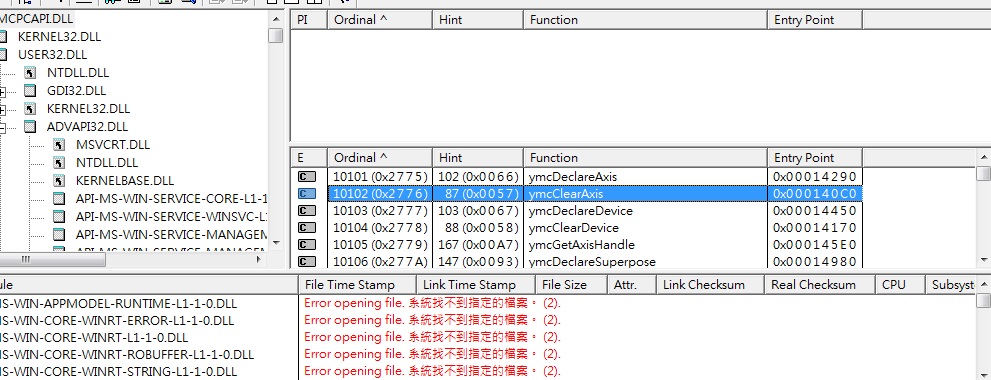
Task: Click down arrow of exports list scrollbar
Action: click(984, 259)
